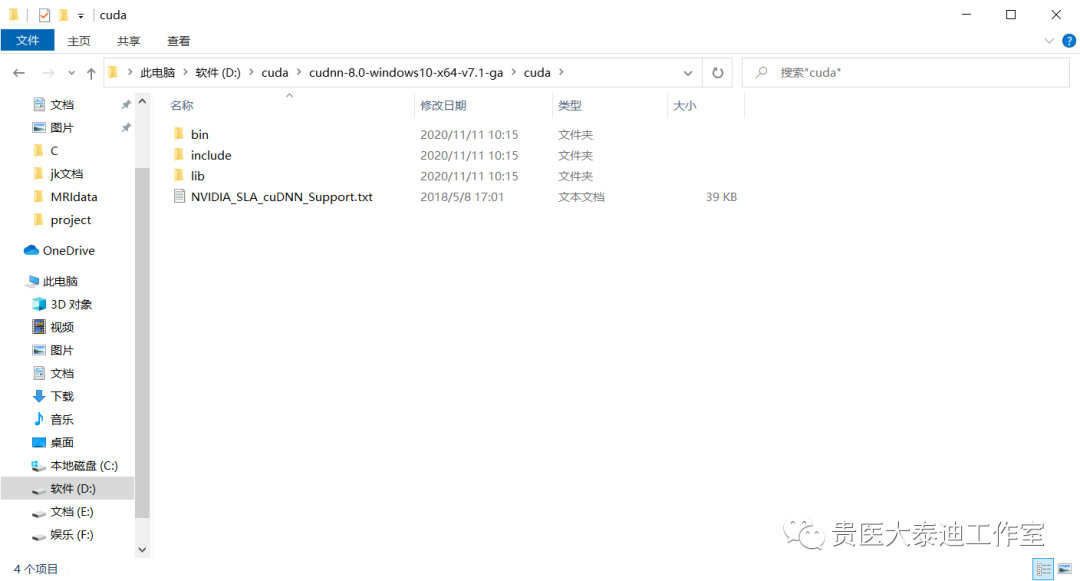
Task: Switch to details view layout icon
Action: (x=1043, y=569)
